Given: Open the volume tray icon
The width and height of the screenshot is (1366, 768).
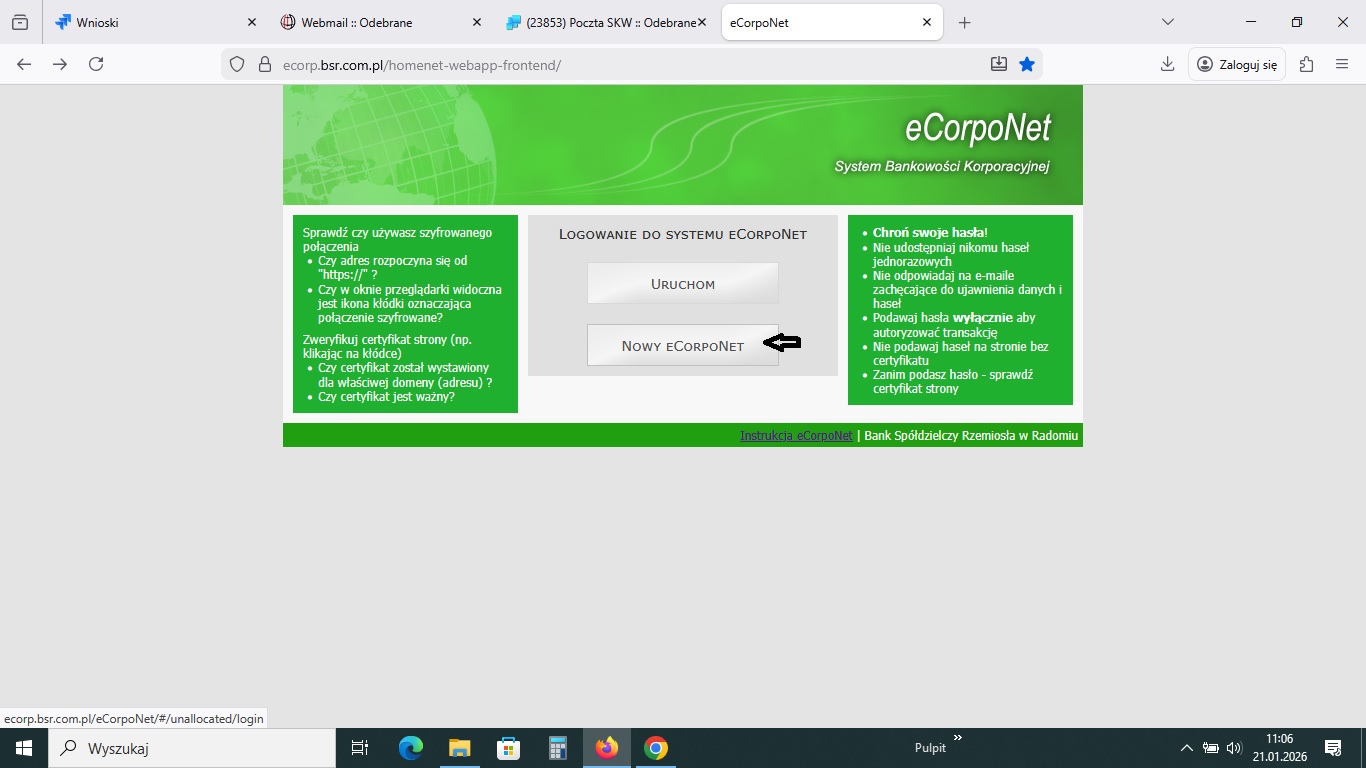Looking at the screenshot, I should (x=1233, y=748).
